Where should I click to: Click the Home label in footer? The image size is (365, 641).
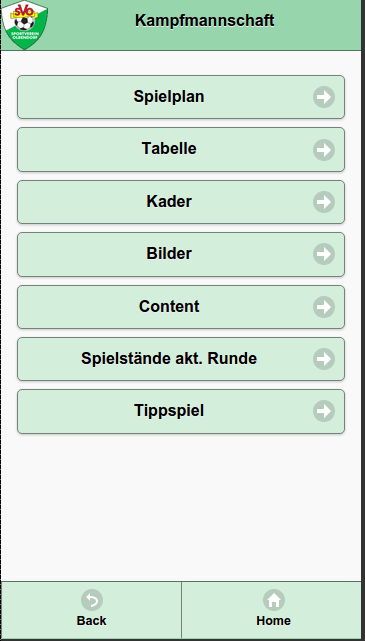[273, 621]
